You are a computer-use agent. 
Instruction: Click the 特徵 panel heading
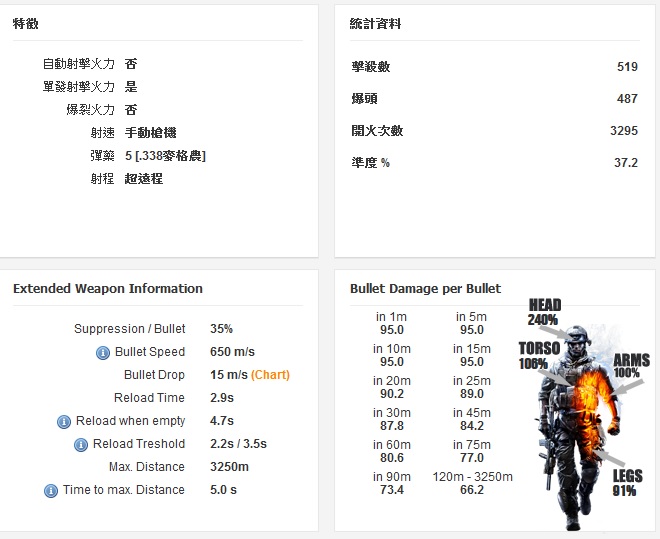pyautogui.click(x=26, y=23)
